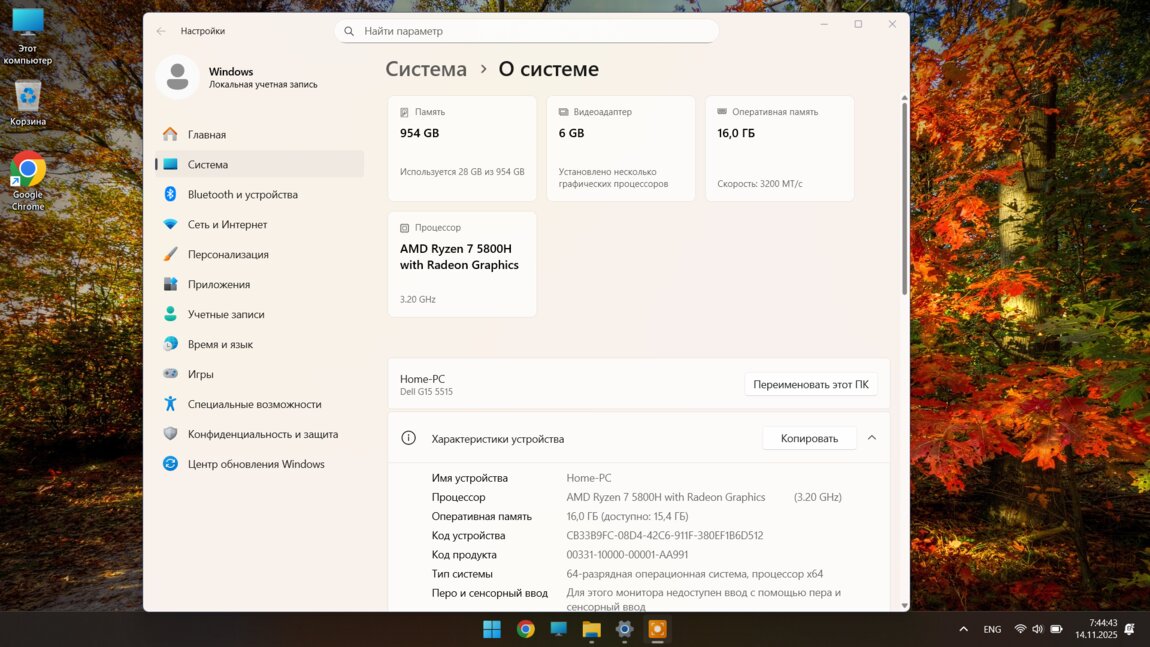Show hidden tray icons chevron
The image size is (1150, 647).
click(963, 629)
